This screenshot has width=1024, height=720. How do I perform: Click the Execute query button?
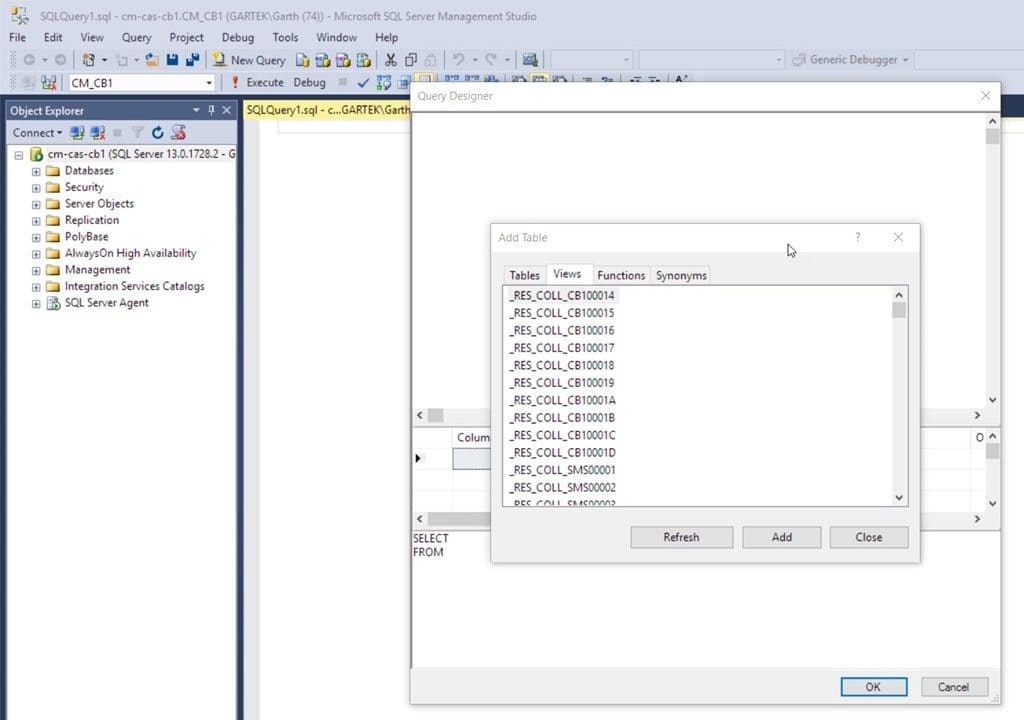coord(257,82)
